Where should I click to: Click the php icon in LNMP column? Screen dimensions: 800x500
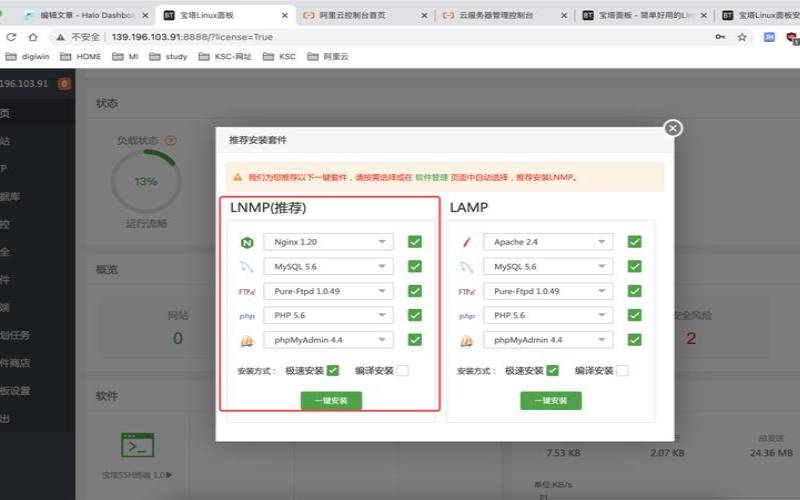click(x=247, y=316)
